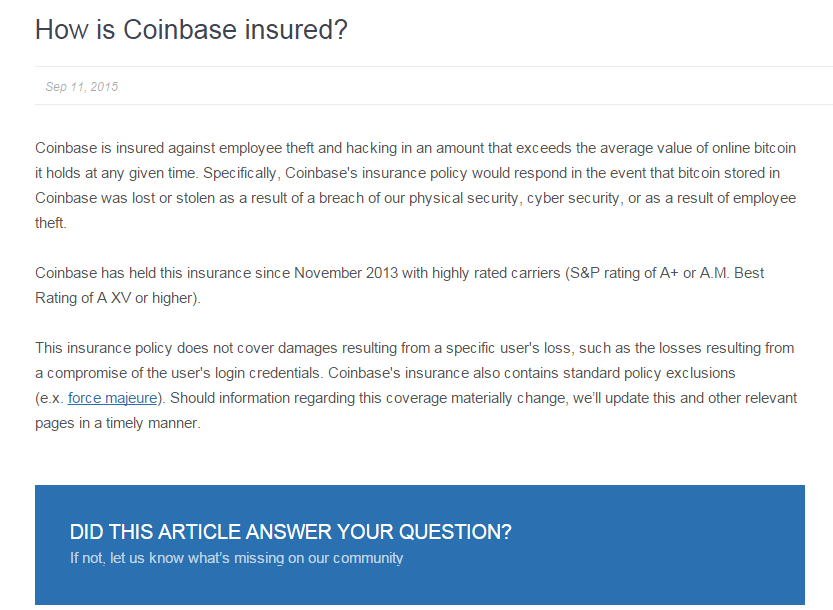Open the force majeure link
Screen dimensions: 833x610
pos(113,398)
